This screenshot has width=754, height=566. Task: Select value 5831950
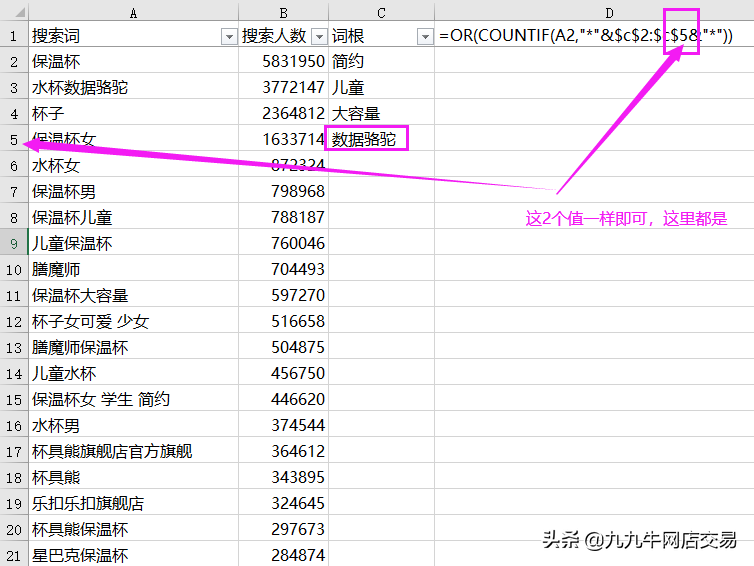point(283,62)
